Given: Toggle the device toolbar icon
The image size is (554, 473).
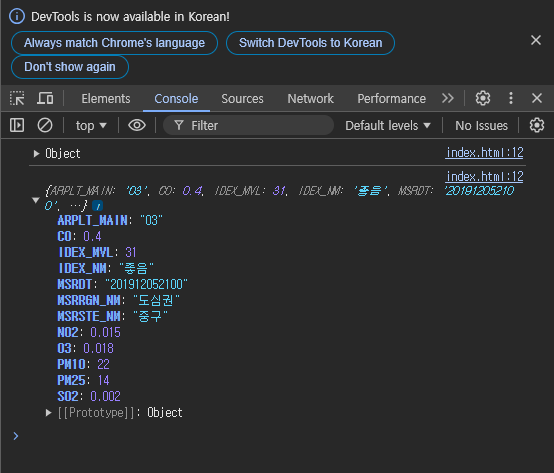Looking at the screenshot, I should point(45,98).
